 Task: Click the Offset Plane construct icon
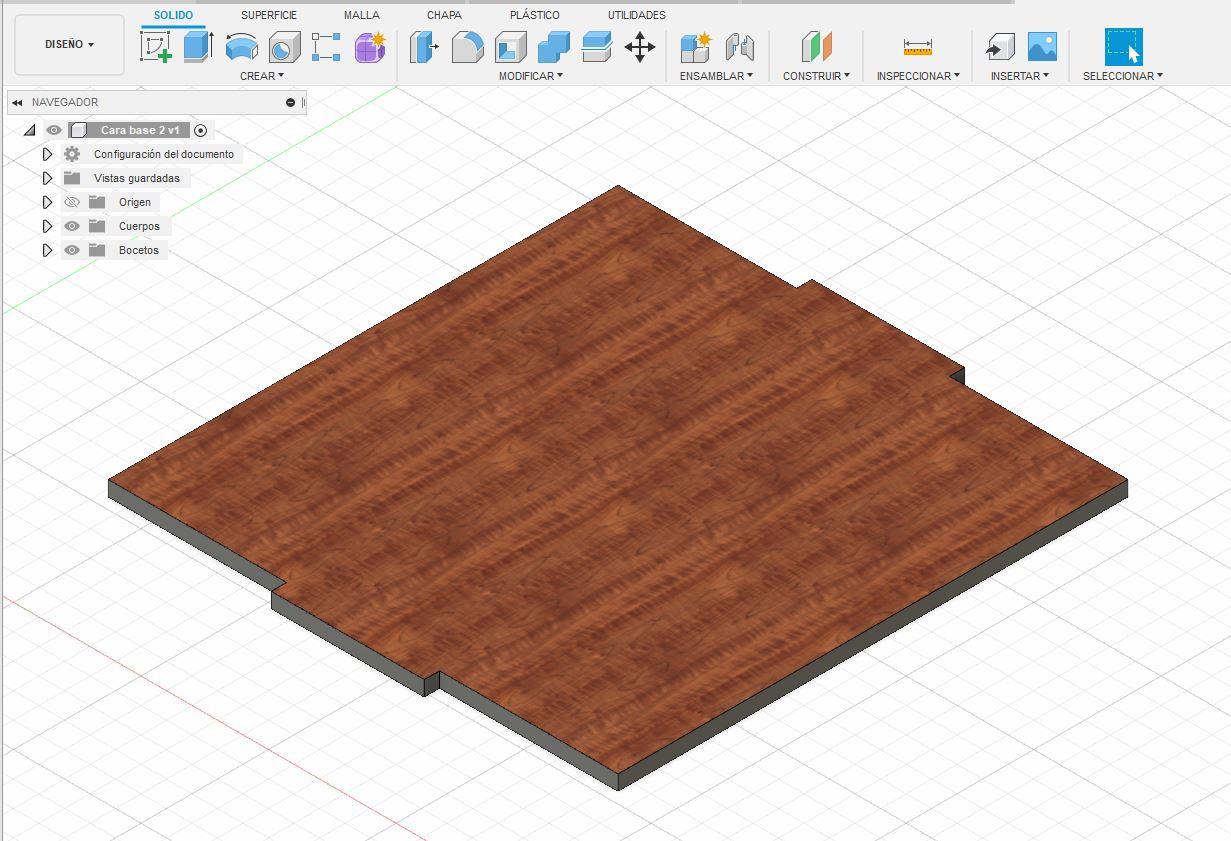point(816,47)
